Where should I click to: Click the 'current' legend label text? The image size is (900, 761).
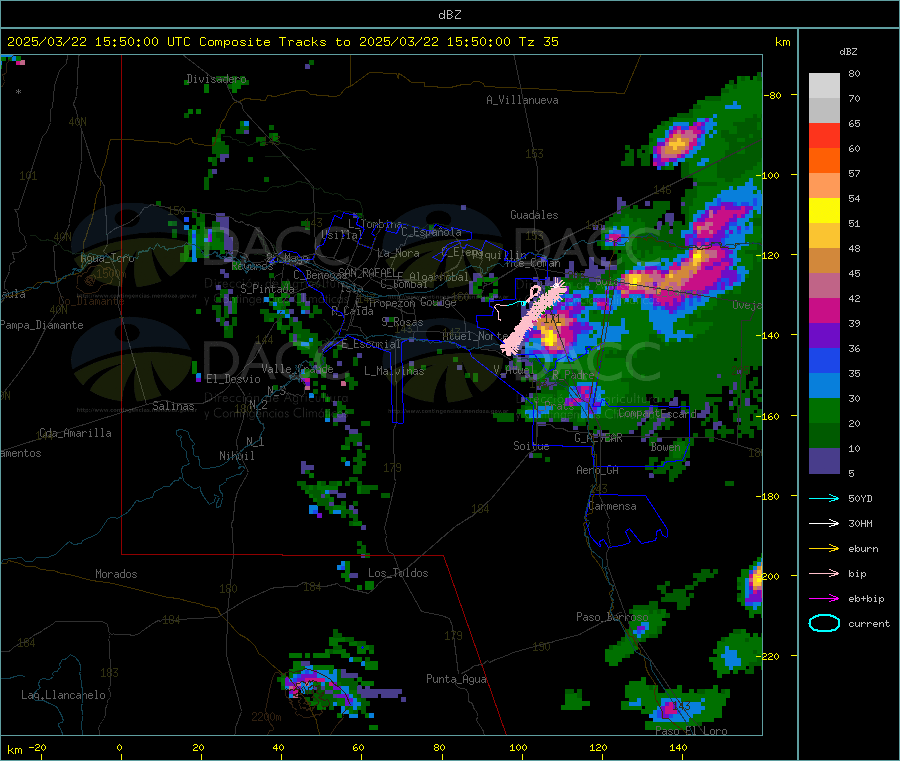pos(869,623)
